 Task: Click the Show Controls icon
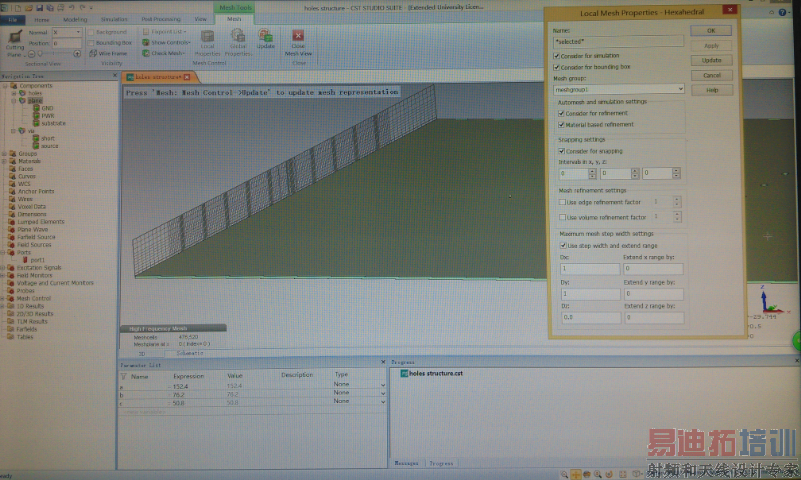pos(146,42)
